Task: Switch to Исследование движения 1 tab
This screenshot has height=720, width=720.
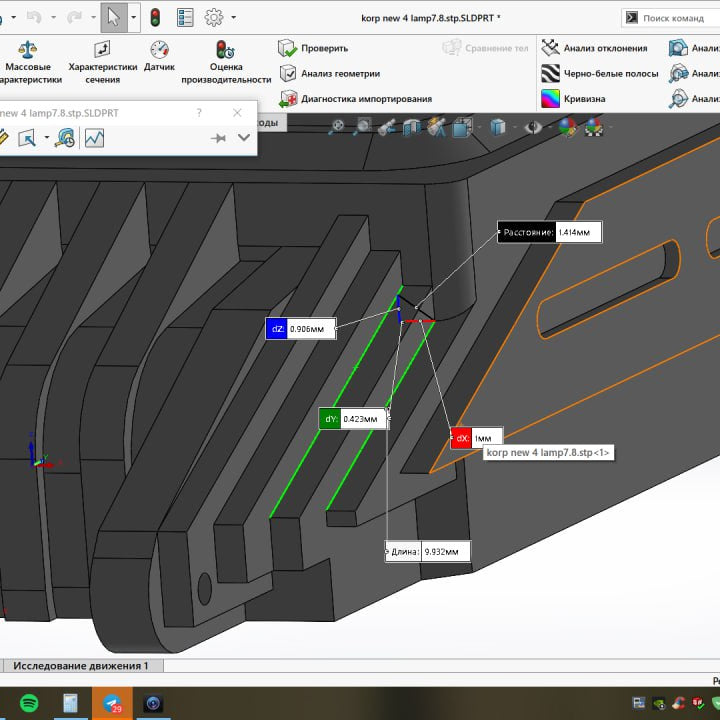Action: tap(80, 666)
